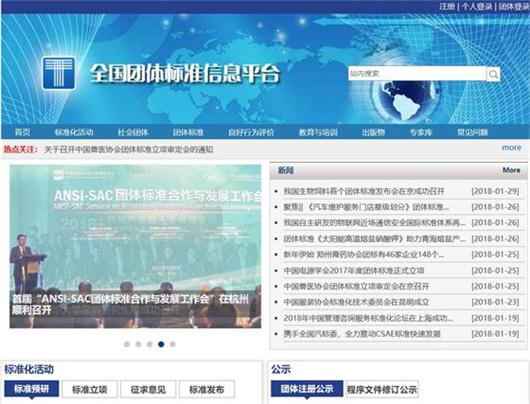Switch to 标准立项 tab

point(90,389)
